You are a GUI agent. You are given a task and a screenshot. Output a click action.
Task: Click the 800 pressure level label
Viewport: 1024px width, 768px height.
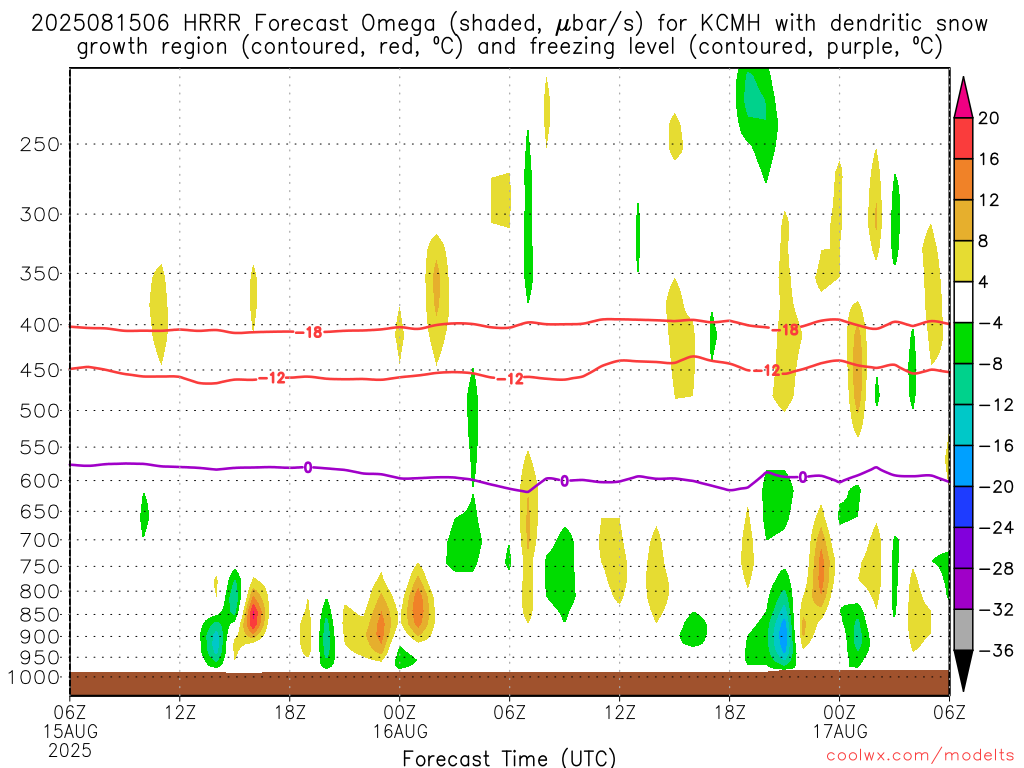tap(40, 592)
